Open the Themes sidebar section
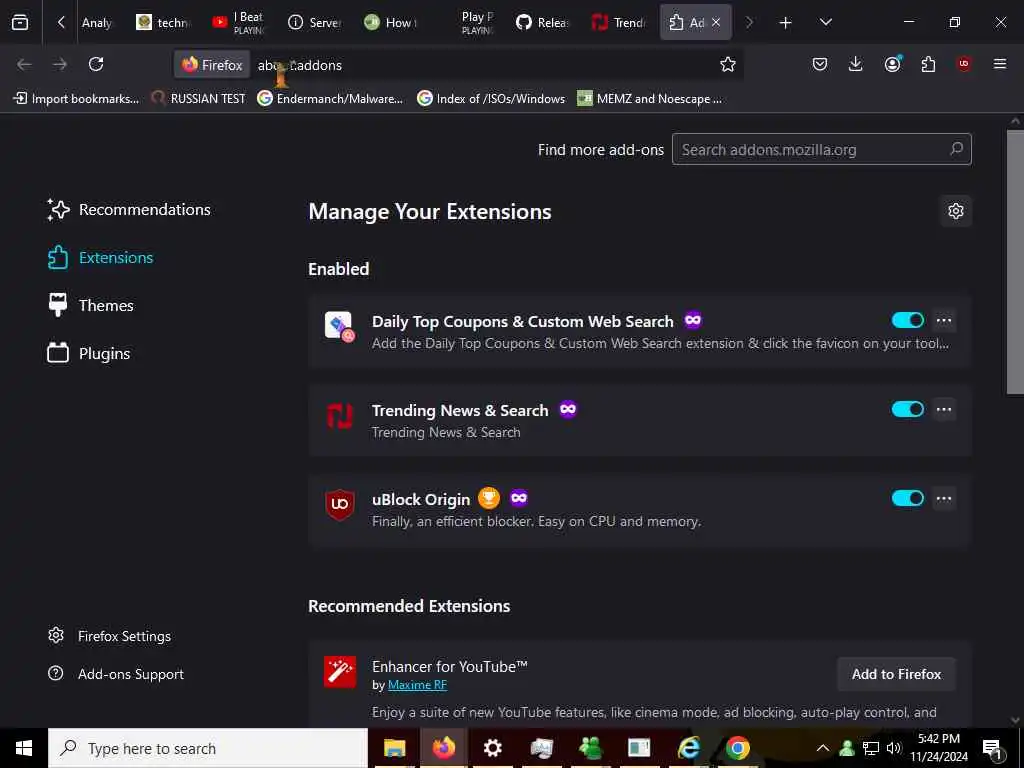 pyautogui.click(x=91, y=305)
